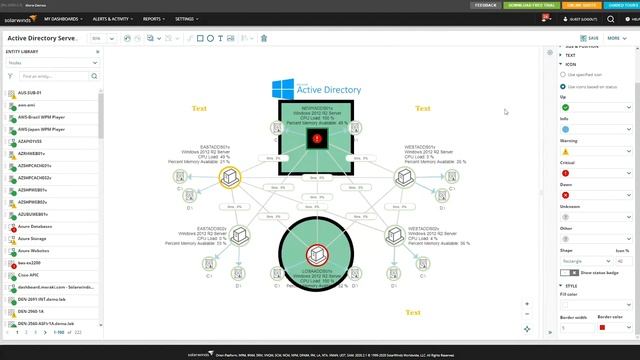Select the WESTADDS01v node icon
The height and width of the screenshot is (360, 640).
(x=404, y=177)
